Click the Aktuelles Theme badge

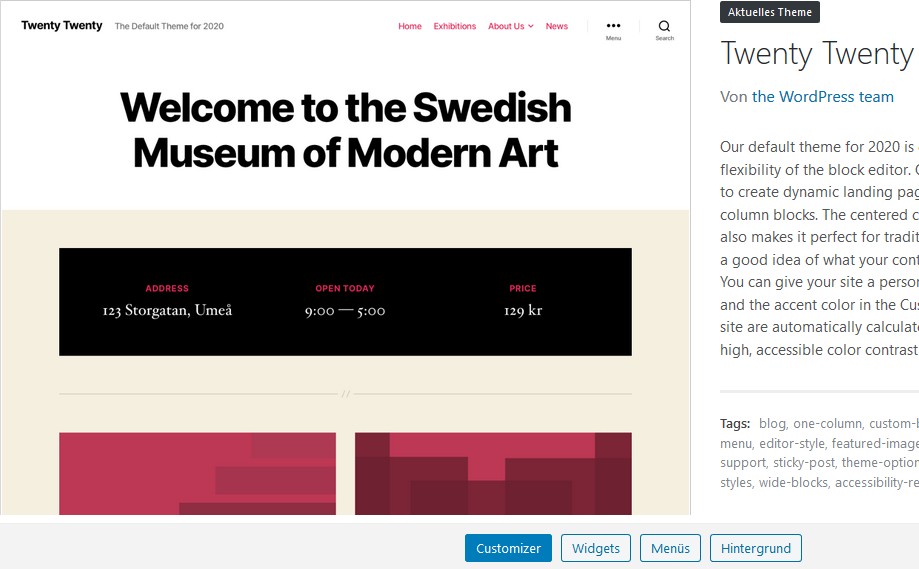770,12
